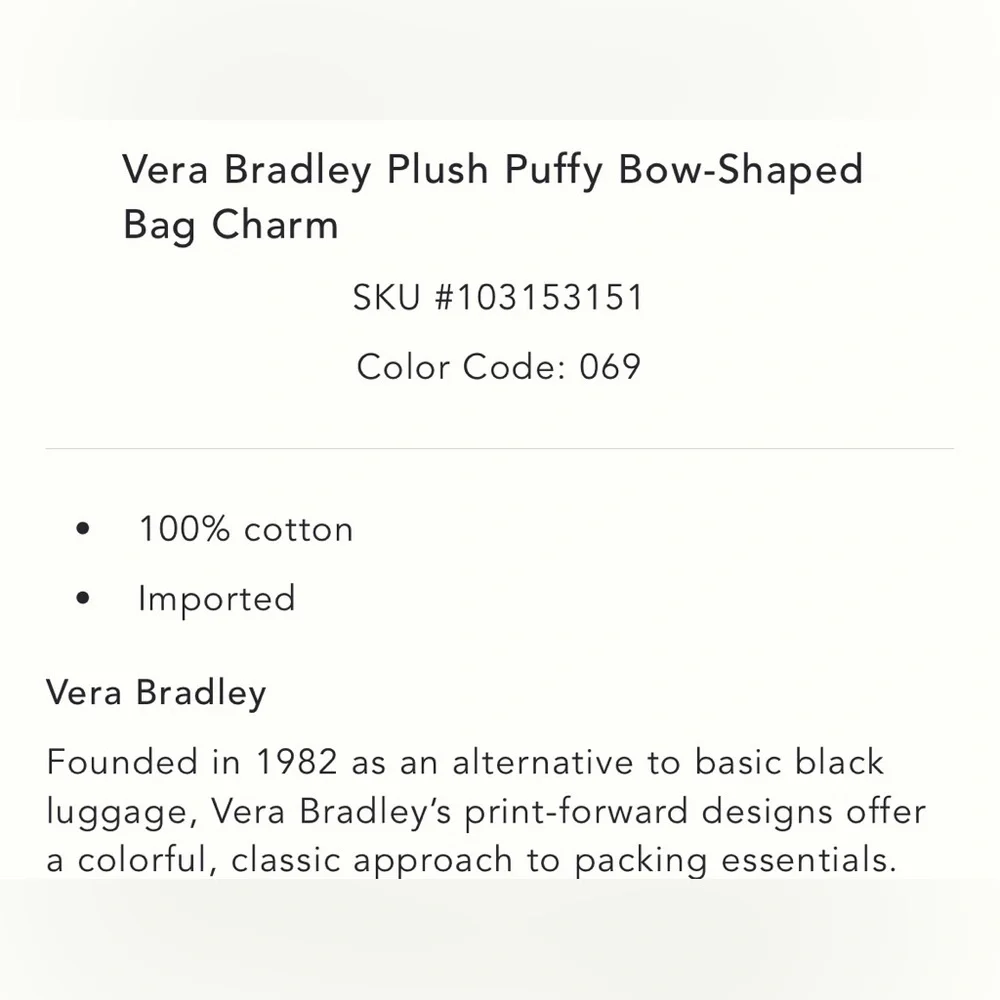Screen dimensions: 1000x1000
Task: Click the bullet dot beside '100% cotton'
Action: pyautogui.click(x=83, y=529)
